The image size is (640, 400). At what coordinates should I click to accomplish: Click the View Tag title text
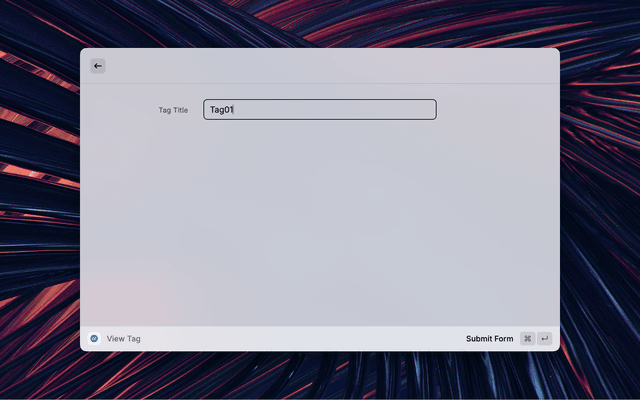(124, 339)
